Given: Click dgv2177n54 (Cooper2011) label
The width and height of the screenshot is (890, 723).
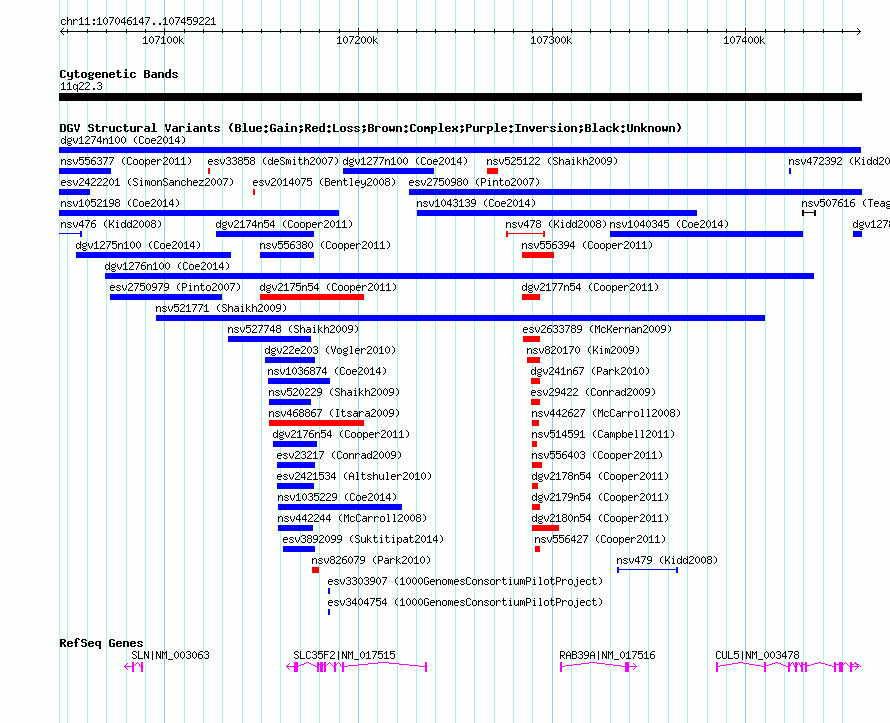Looking at the screenshot, I should pyautogui.click(x=591, y=287).
